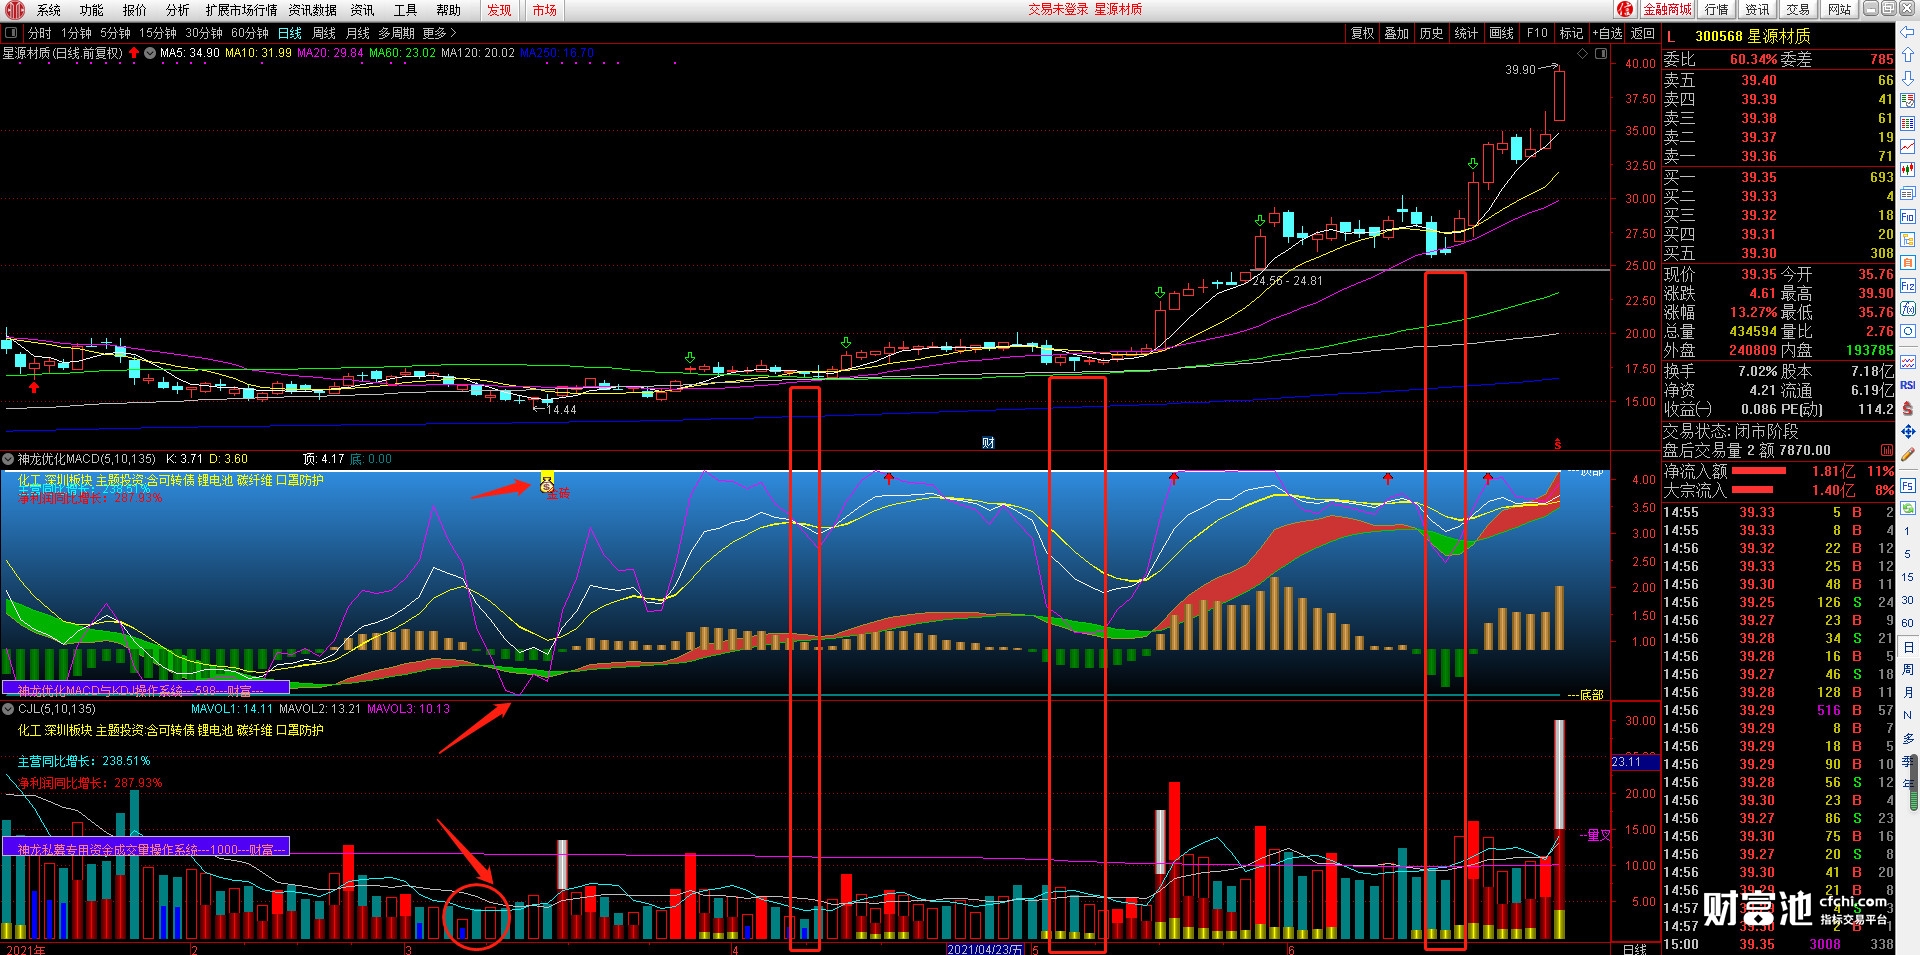Select the 60 minute period in sidebar

1908,623
